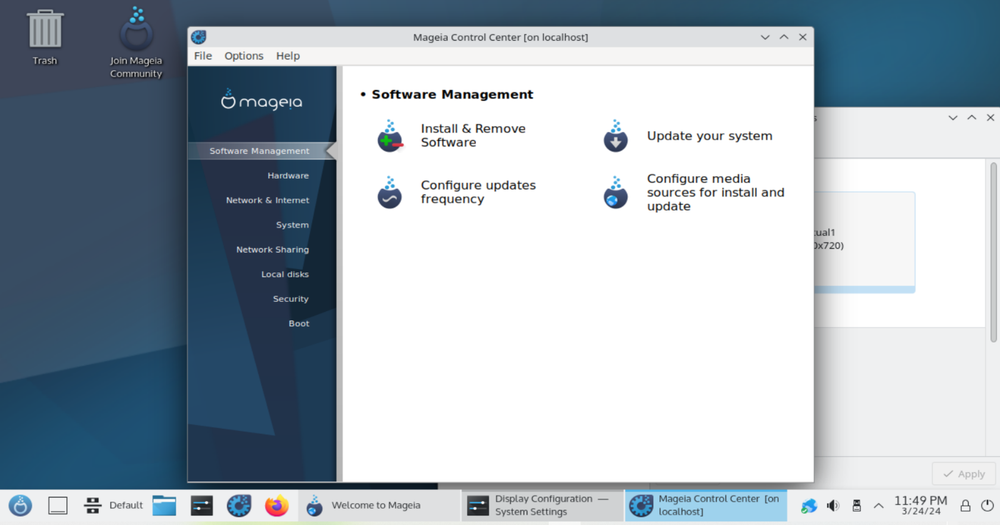Open the Trash desktop icon

tap(45, 38)
